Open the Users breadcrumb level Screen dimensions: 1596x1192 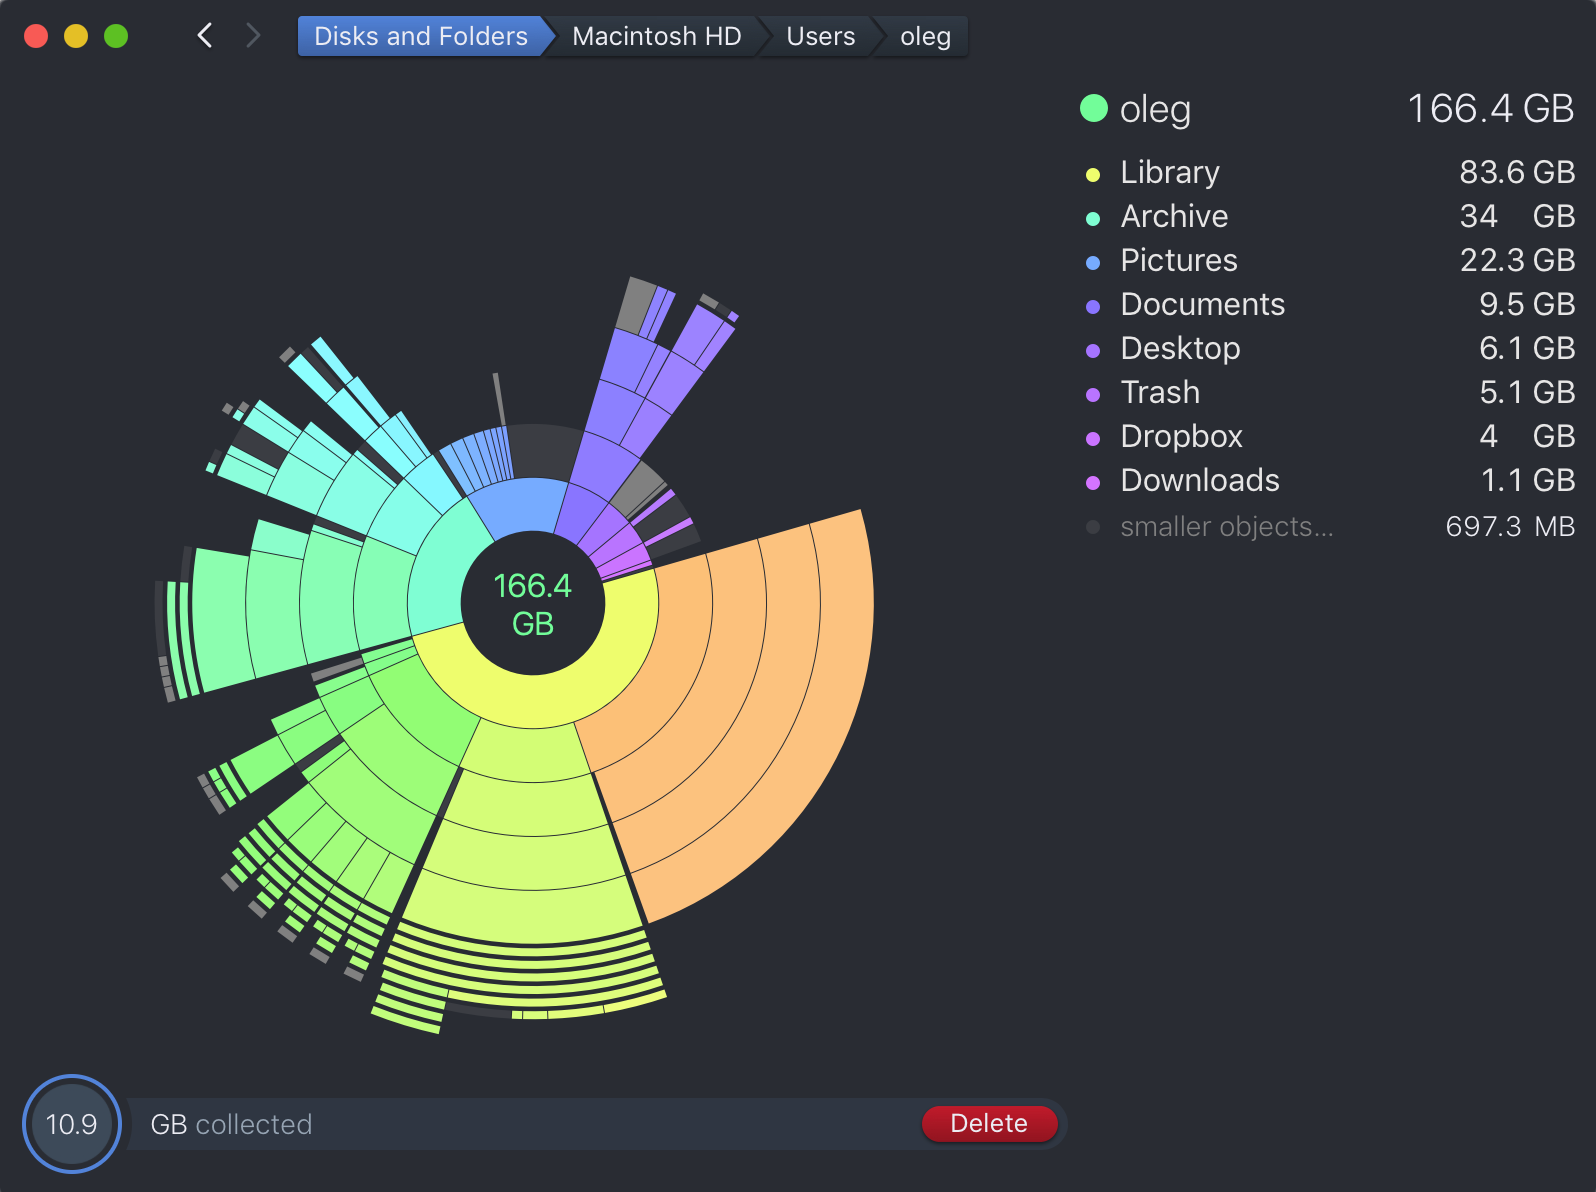[x=820, y=36]
